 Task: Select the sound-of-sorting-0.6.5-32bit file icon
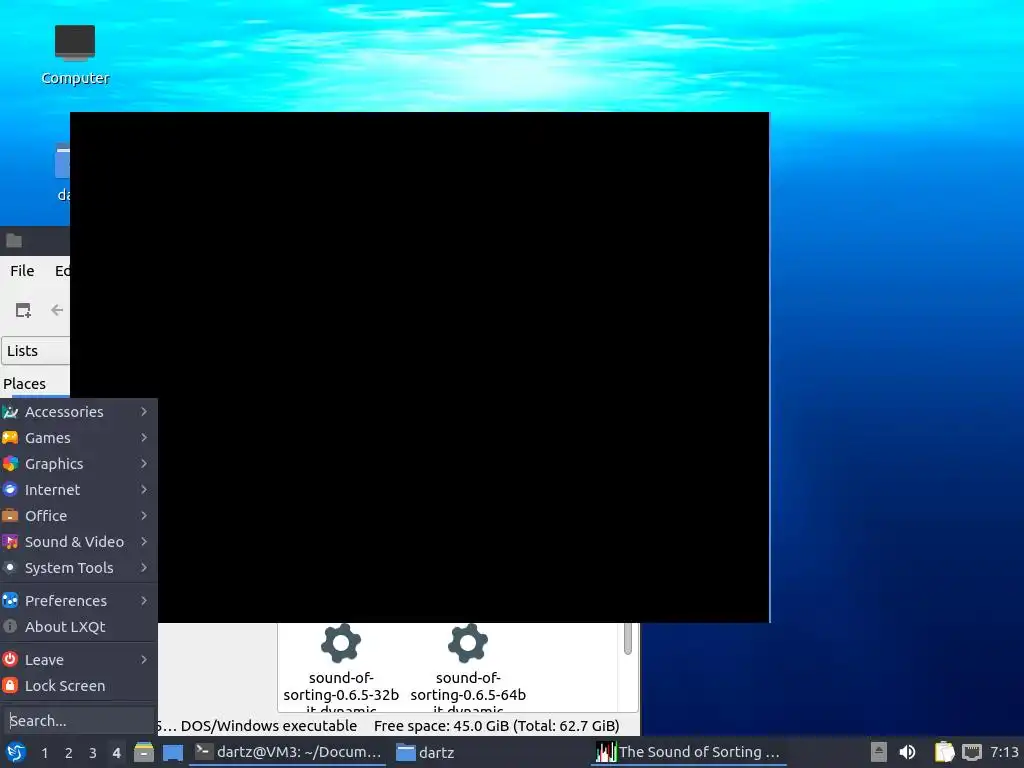point(341,643)
